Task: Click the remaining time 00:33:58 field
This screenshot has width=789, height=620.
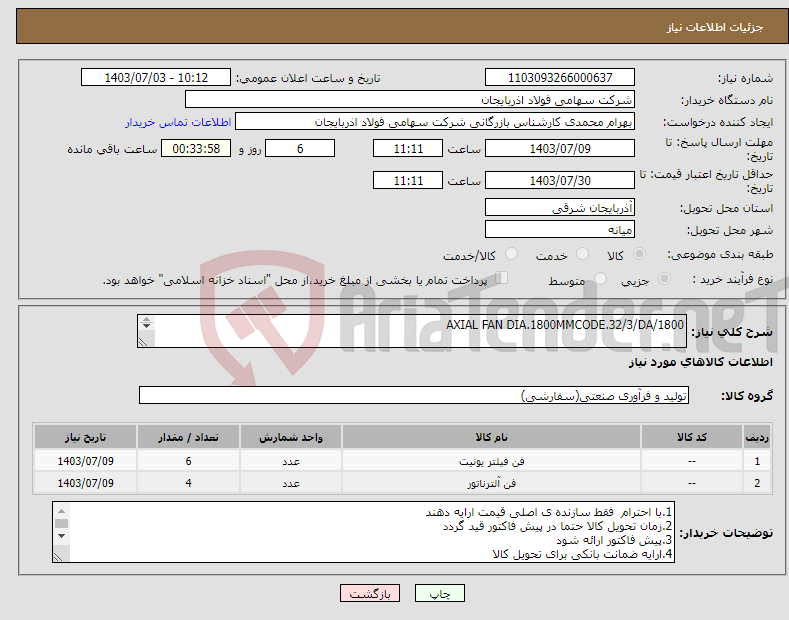Action: pos(196,148)
